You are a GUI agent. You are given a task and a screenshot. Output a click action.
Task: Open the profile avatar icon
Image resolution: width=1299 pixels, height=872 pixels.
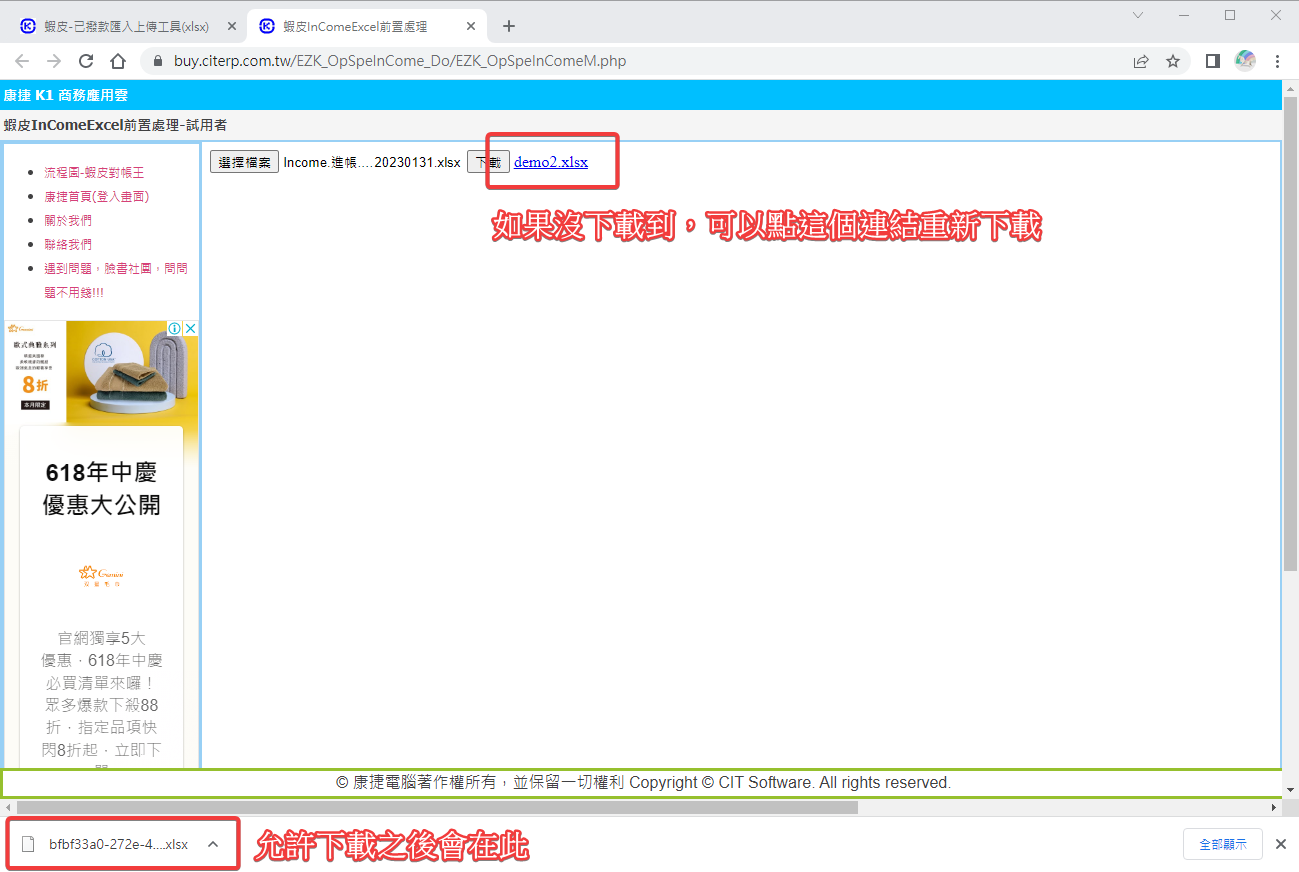(x=1245, y=61)
